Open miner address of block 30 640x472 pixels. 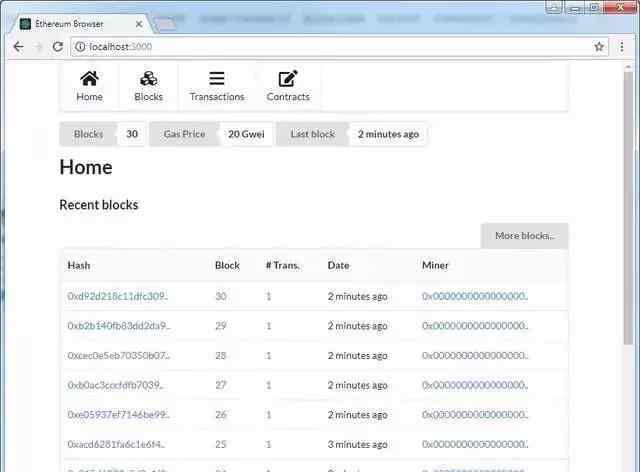475,296
